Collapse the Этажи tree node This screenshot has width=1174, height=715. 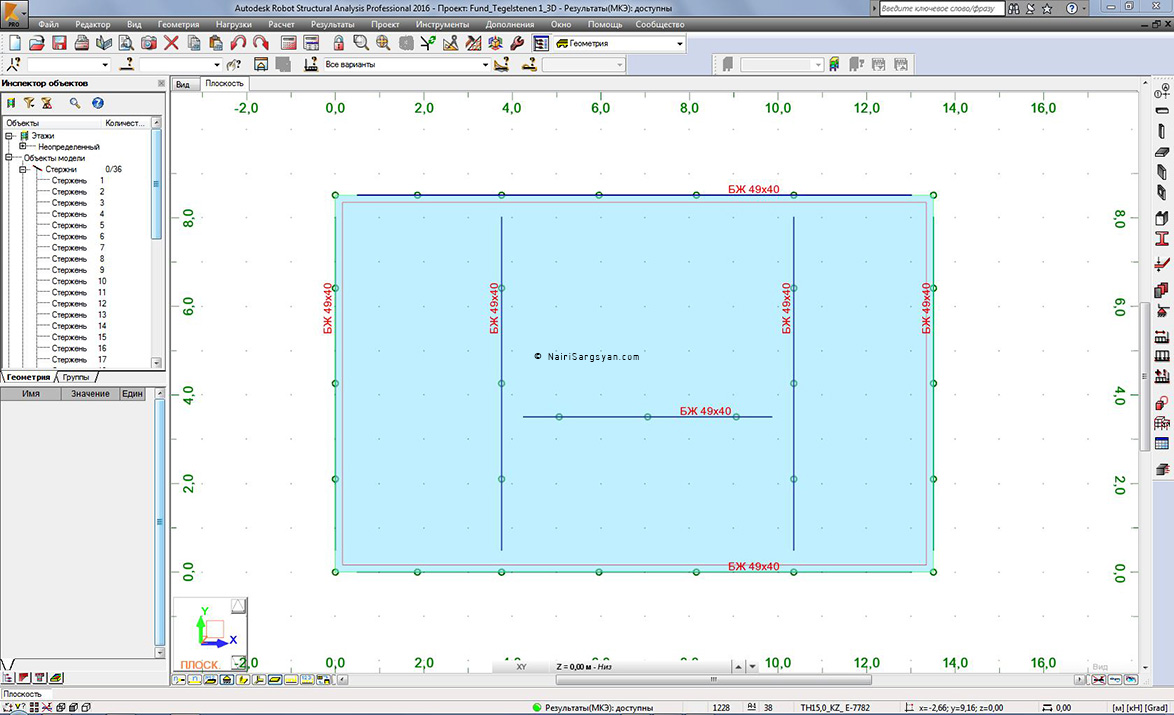[x=10, y=136]
